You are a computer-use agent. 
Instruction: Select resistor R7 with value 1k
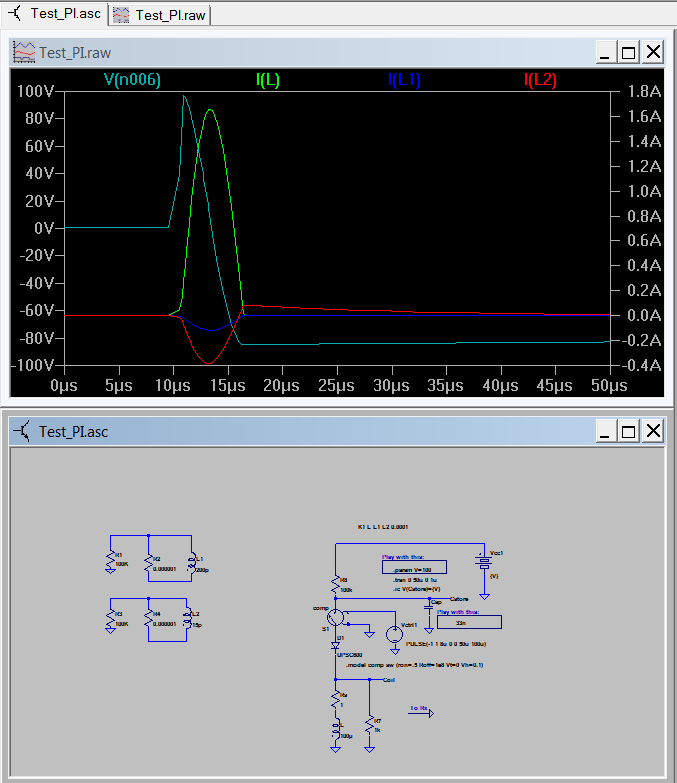(x=369, y=725)
